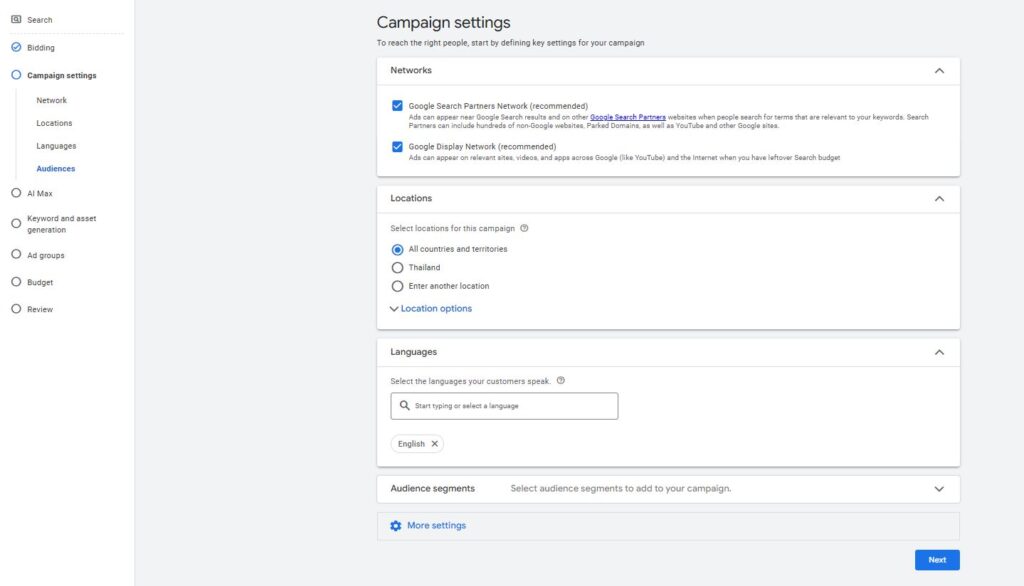The image size is (1024, 586).
Task: Collapse the Networks section
Action: click(x=938, y=71)
